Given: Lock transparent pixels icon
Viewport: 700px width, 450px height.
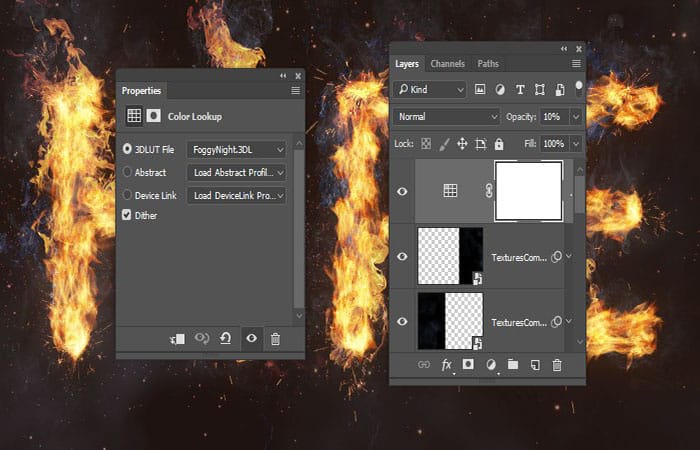Looking at the screenshot, I should [x=426, y=144].
